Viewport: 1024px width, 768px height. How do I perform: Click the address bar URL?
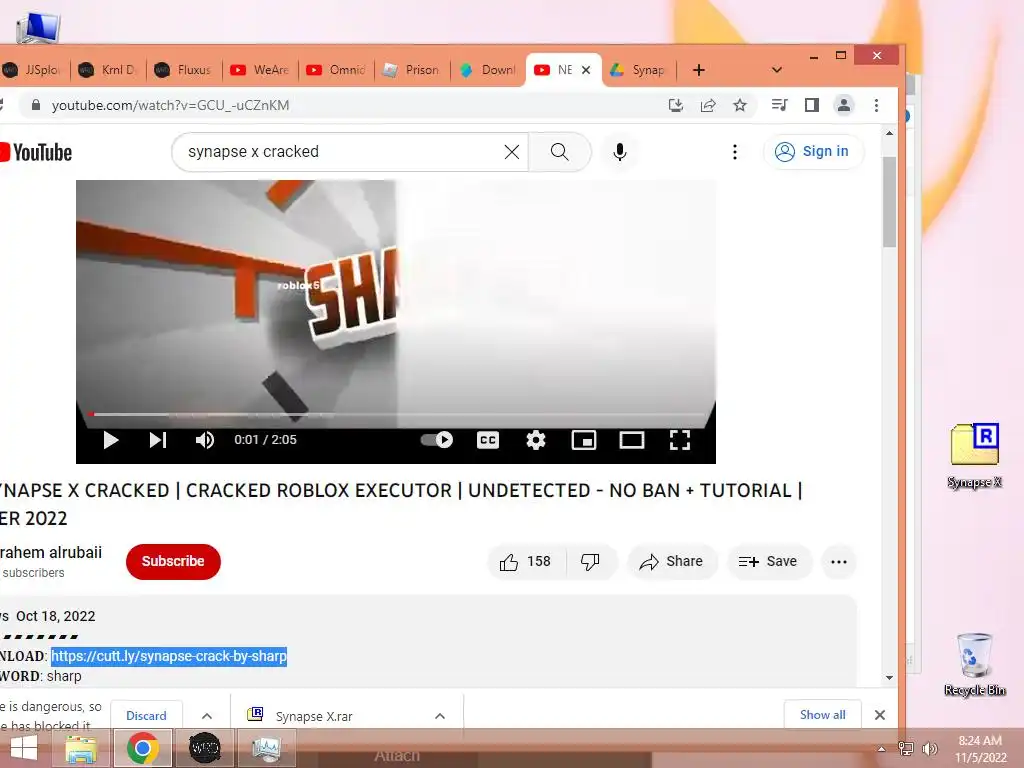coord(170,105)
